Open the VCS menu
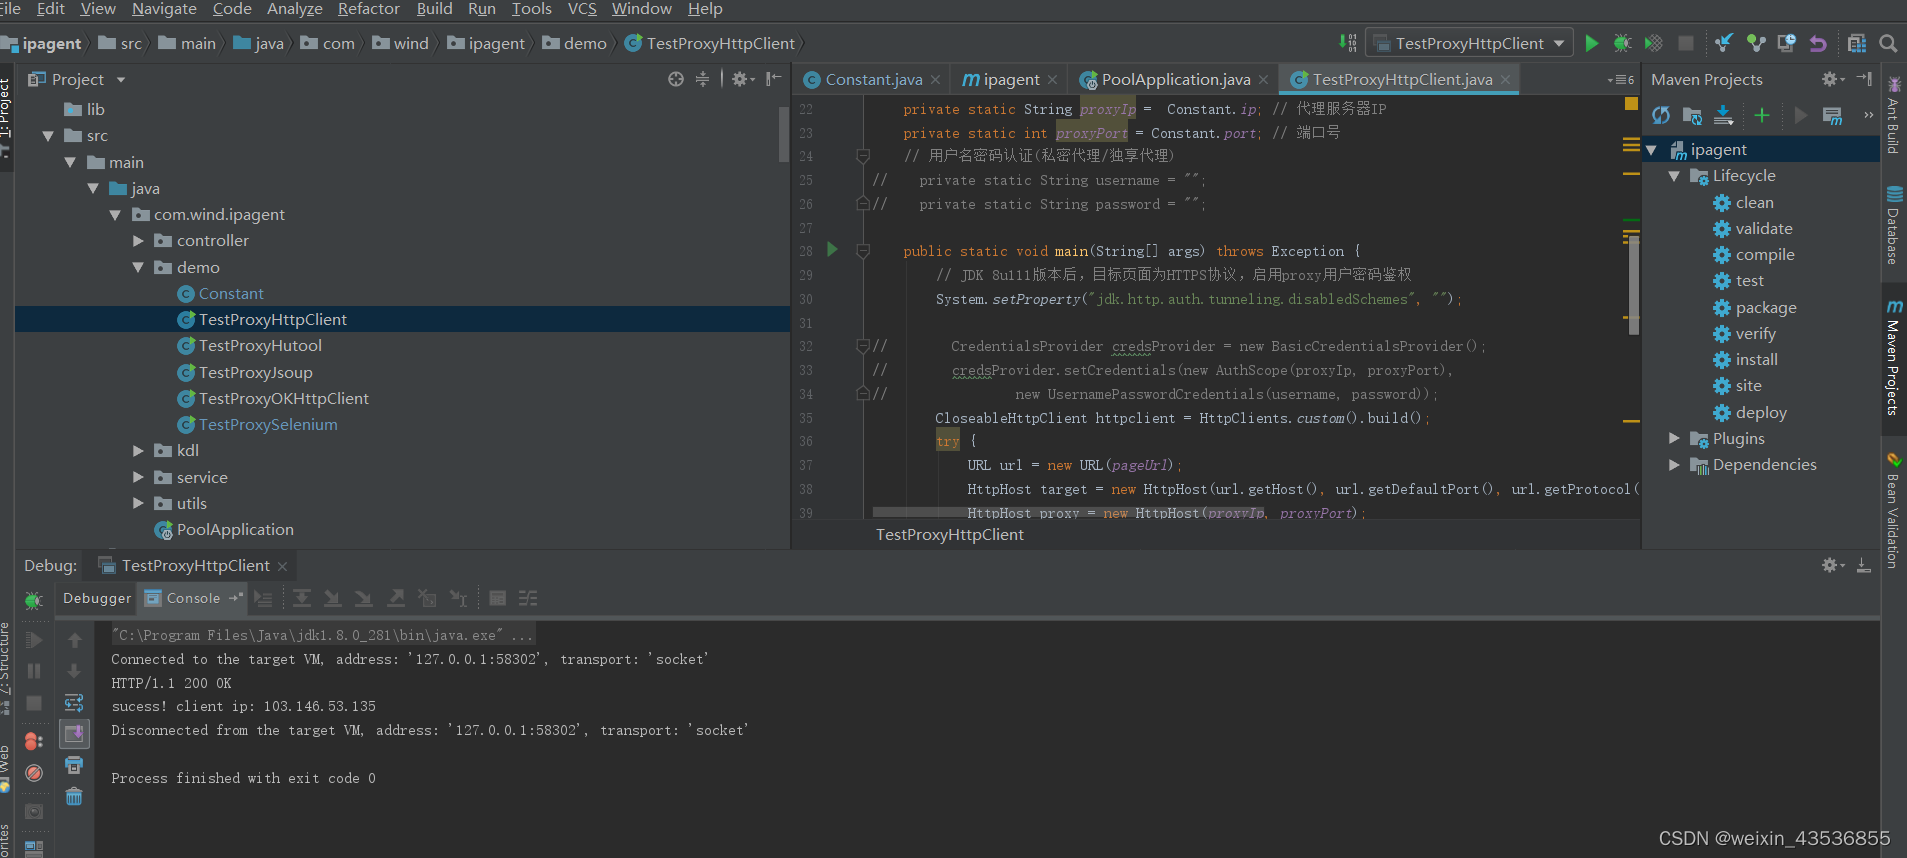1907x858 pixels. (582, 9)
